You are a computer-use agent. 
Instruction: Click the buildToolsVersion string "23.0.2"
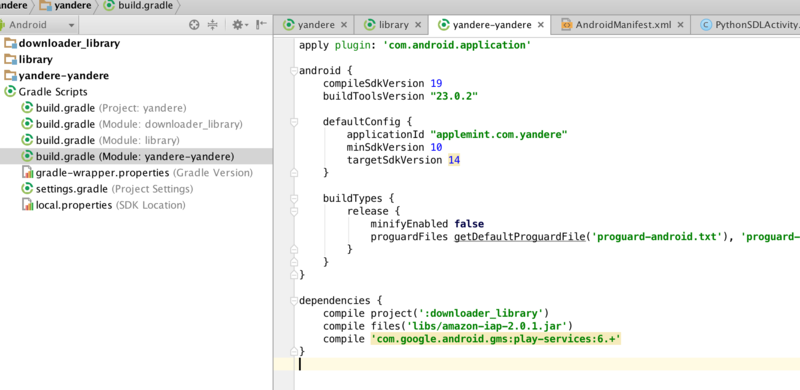tap(454, 96)
